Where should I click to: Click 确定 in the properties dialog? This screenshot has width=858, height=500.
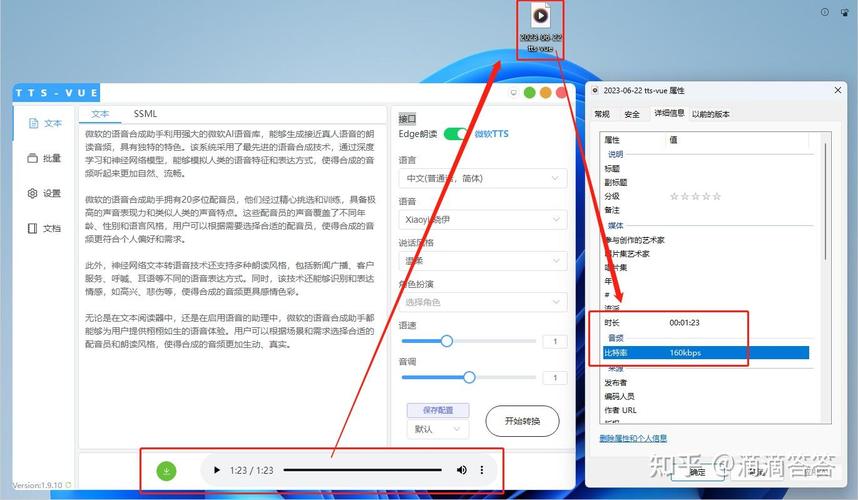698,472
